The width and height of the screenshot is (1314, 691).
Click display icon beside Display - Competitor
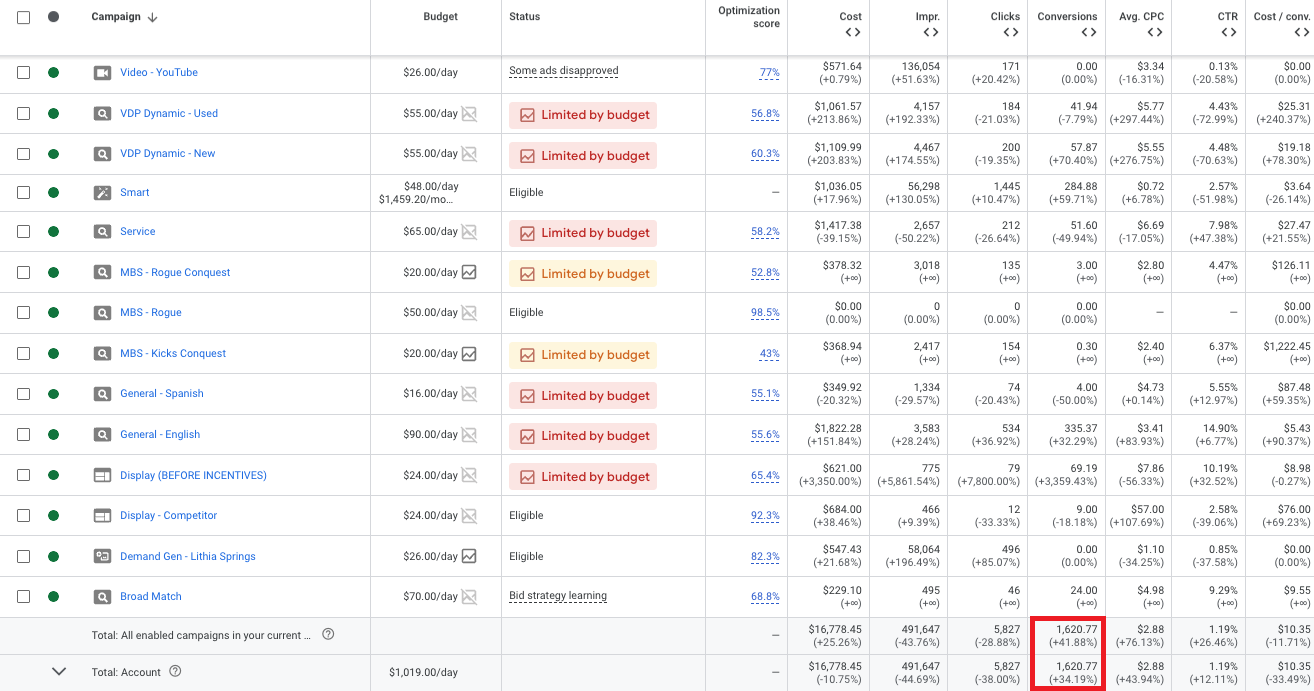click(102, 515)
